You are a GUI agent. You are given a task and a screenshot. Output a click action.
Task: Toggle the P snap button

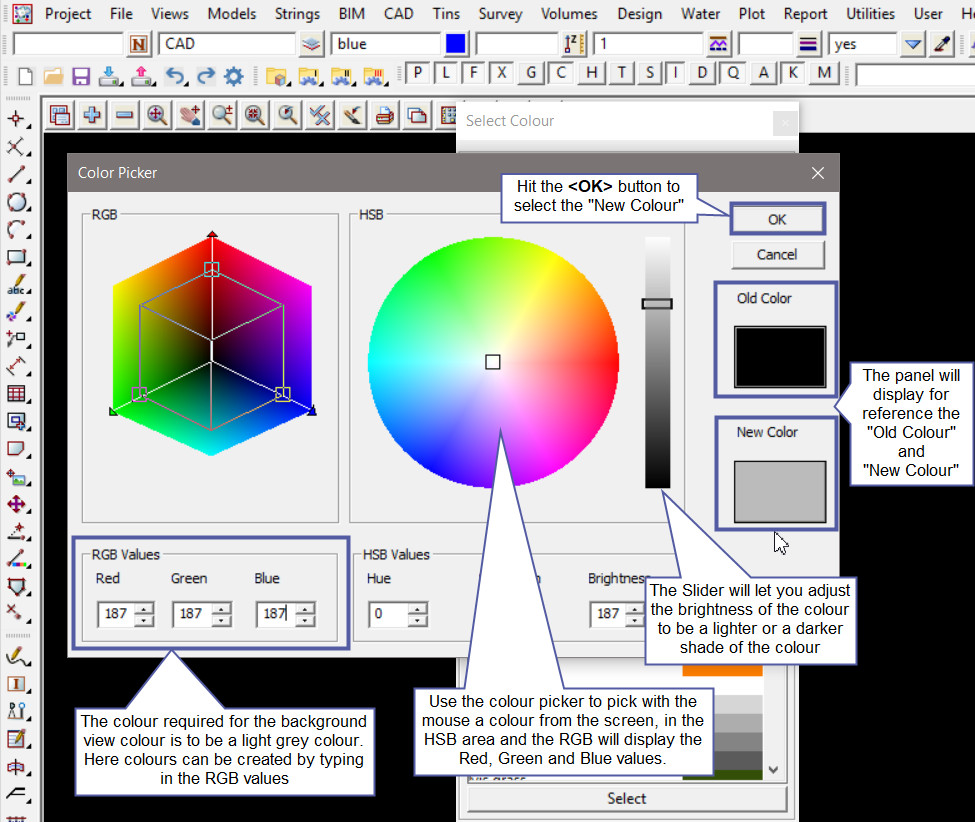(417, 73)
